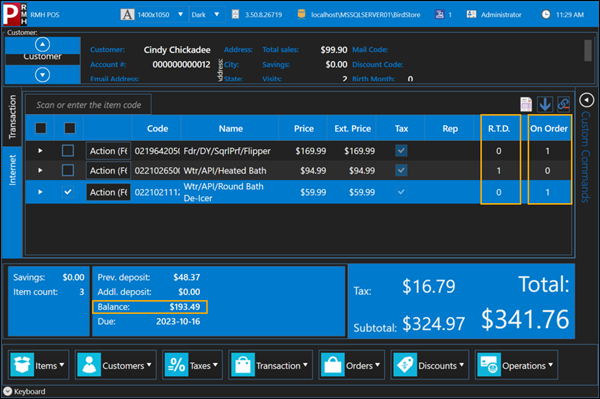Click the clock icon
600x399 pixels.
[x=546, y=15]
